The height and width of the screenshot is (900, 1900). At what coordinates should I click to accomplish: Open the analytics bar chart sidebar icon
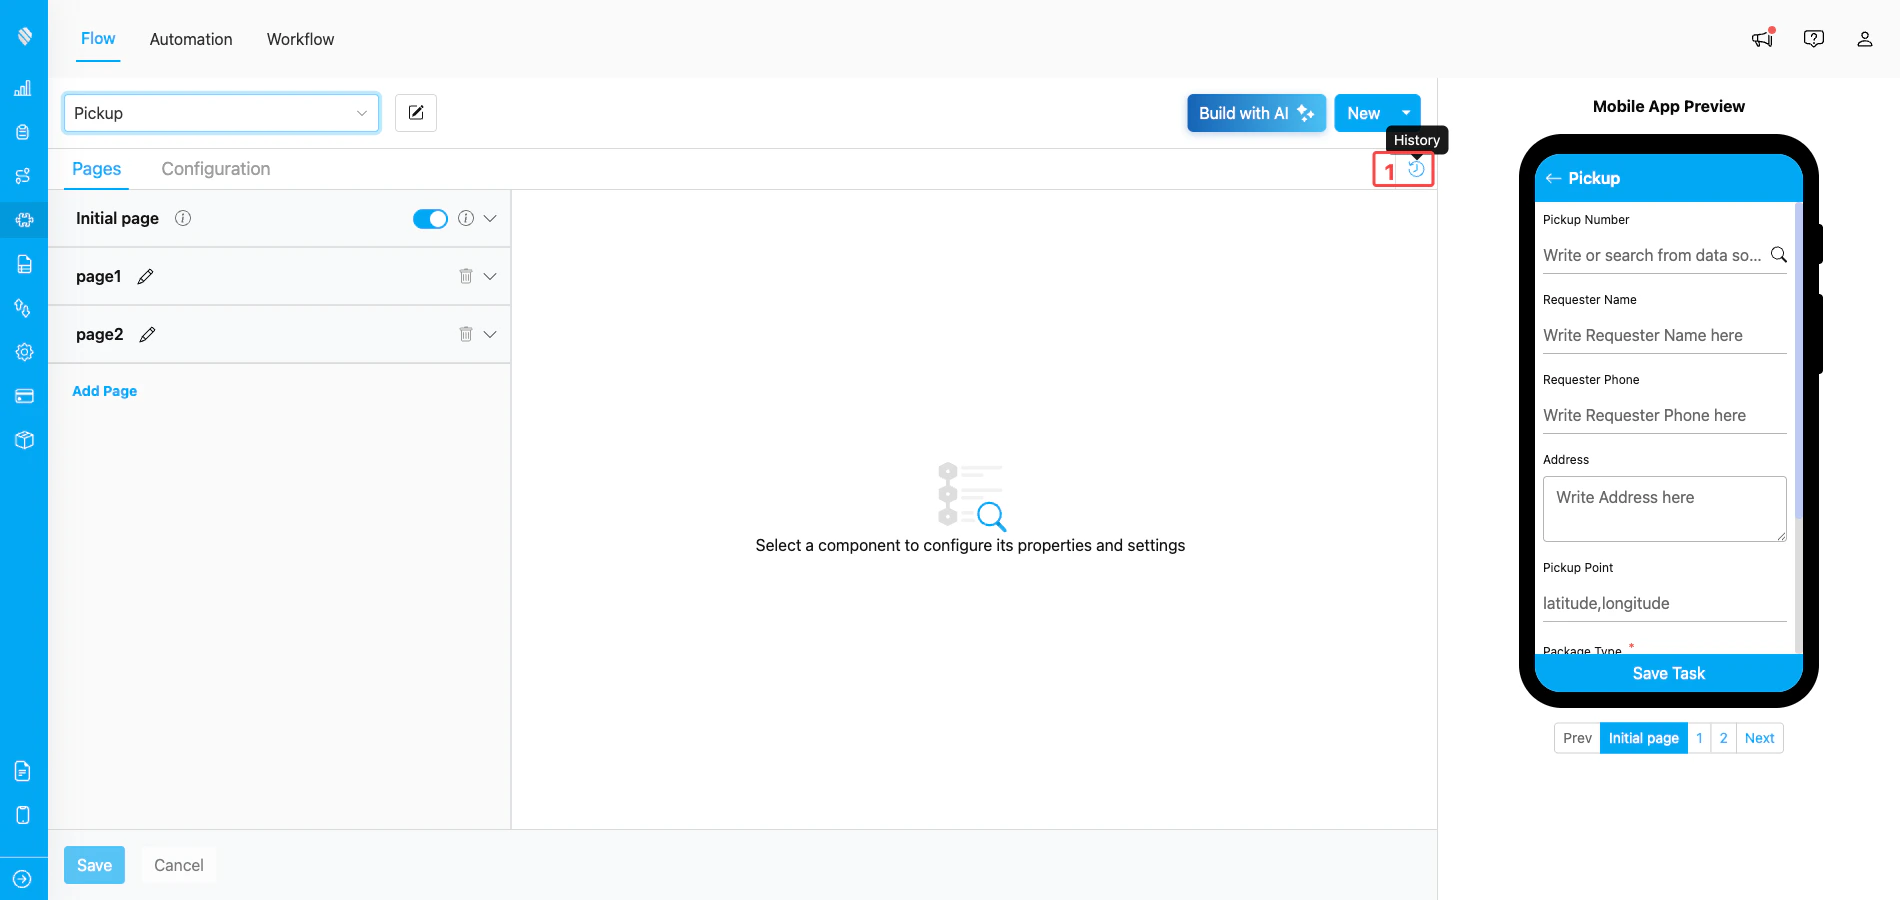[x=23, y=88]
